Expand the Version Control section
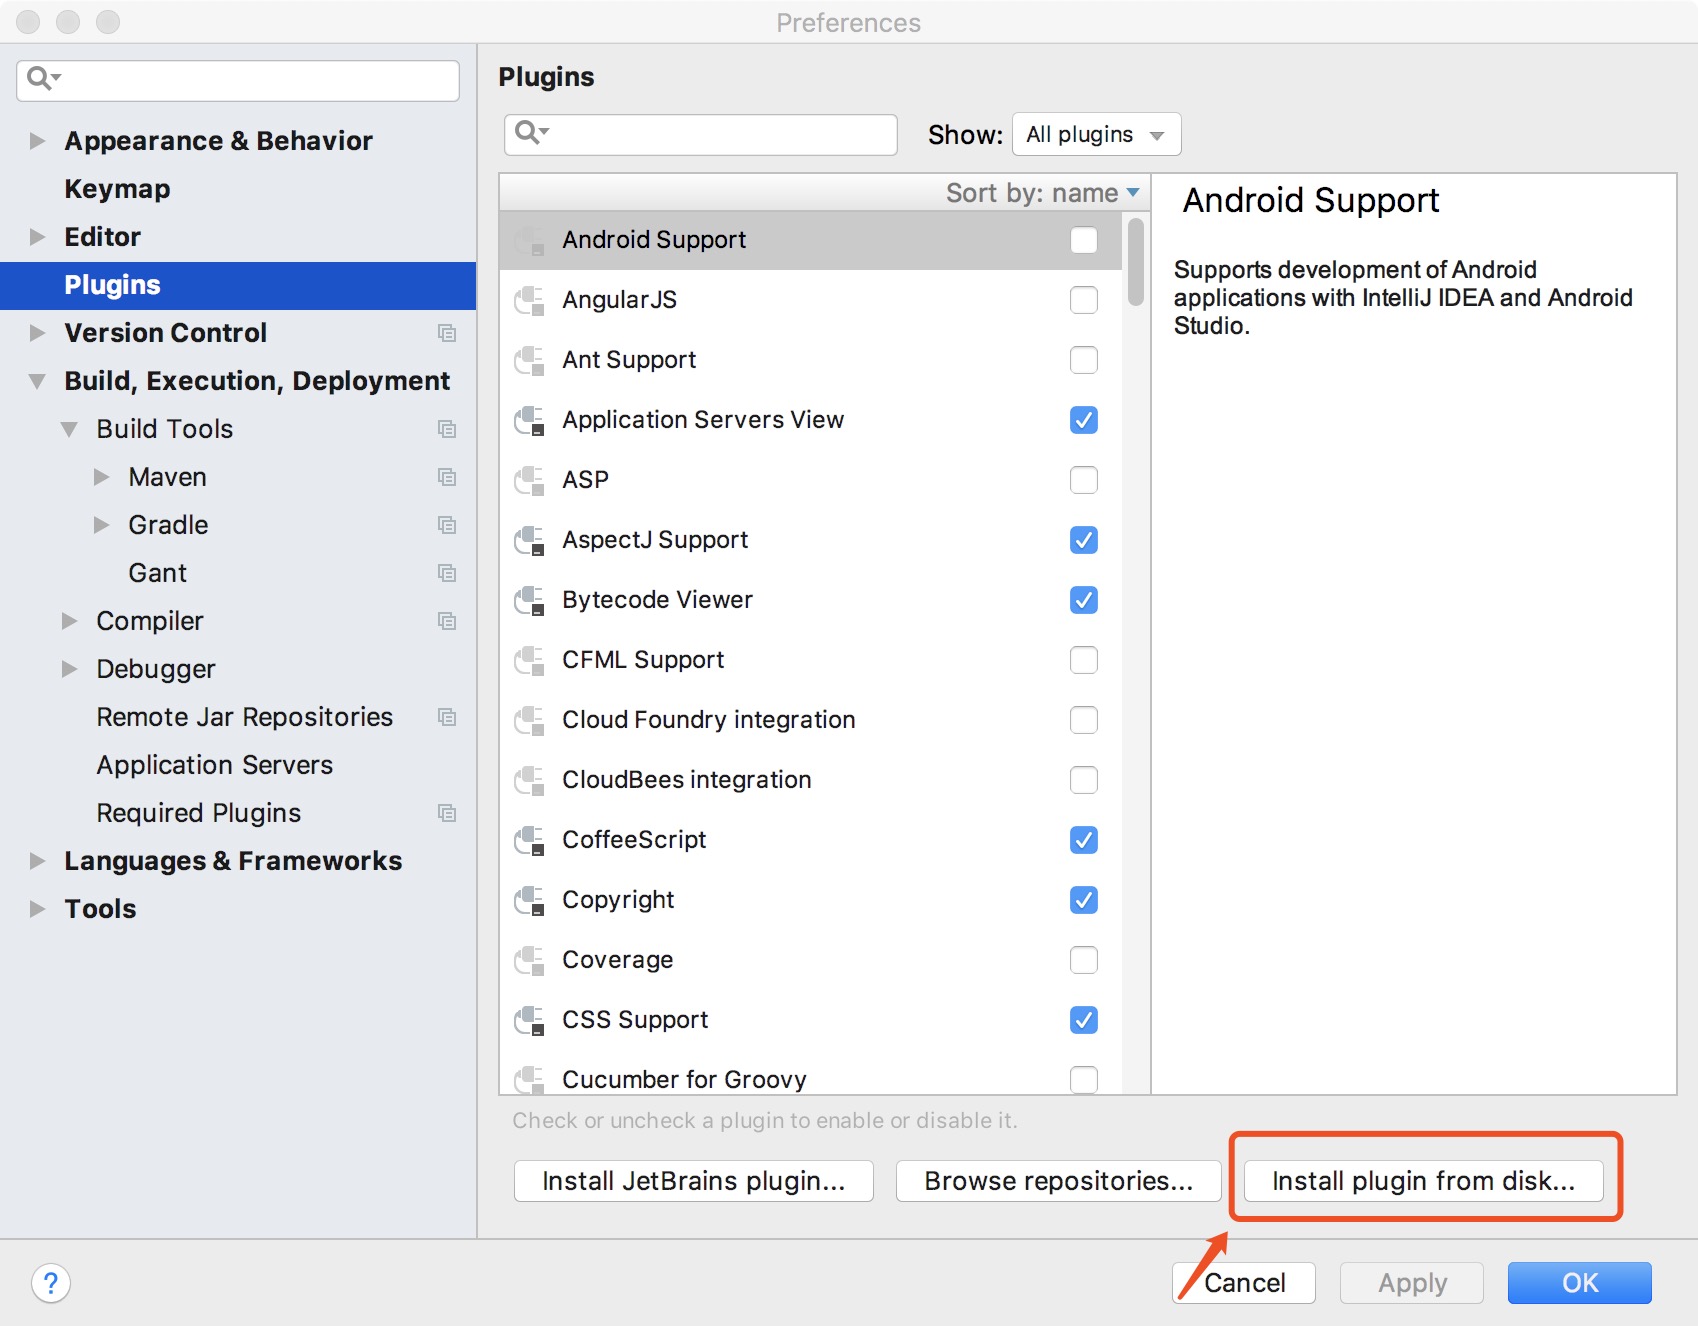The width and height of the screenshot is (1698, 1326). (x=38, y=333)
